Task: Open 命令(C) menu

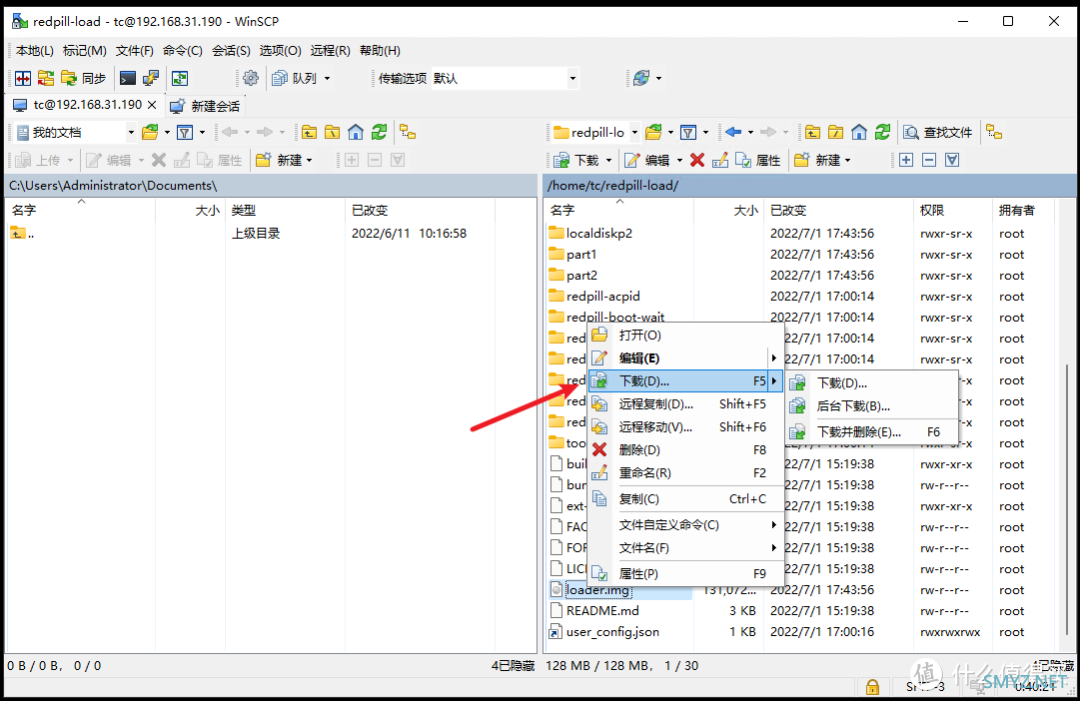Action: click(183, 50)
